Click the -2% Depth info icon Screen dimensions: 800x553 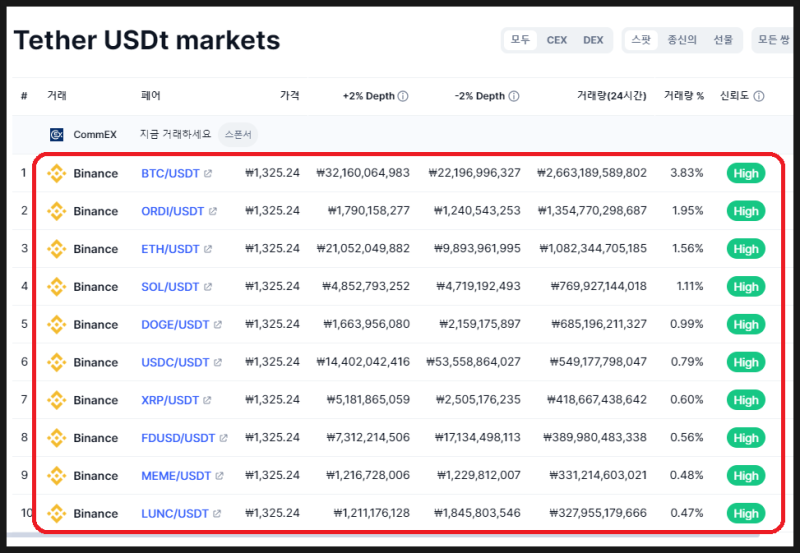pos(514,96)
